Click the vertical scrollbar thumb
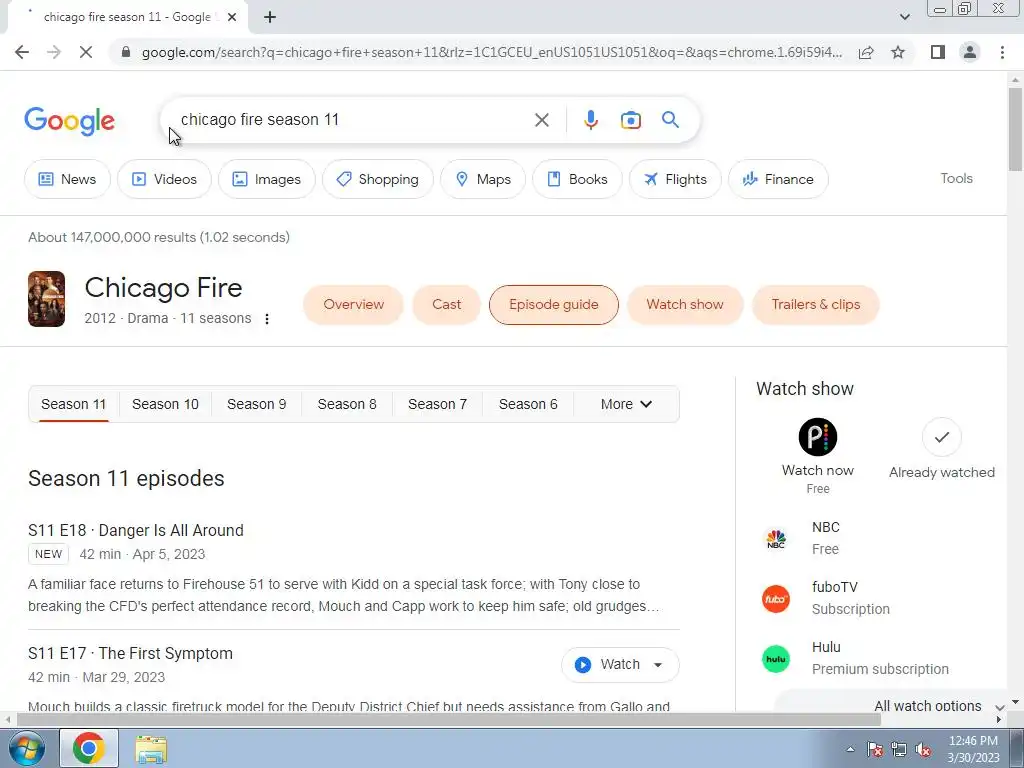The height and width of the screenshot is (768, 1024). (x=1015, y=128)
